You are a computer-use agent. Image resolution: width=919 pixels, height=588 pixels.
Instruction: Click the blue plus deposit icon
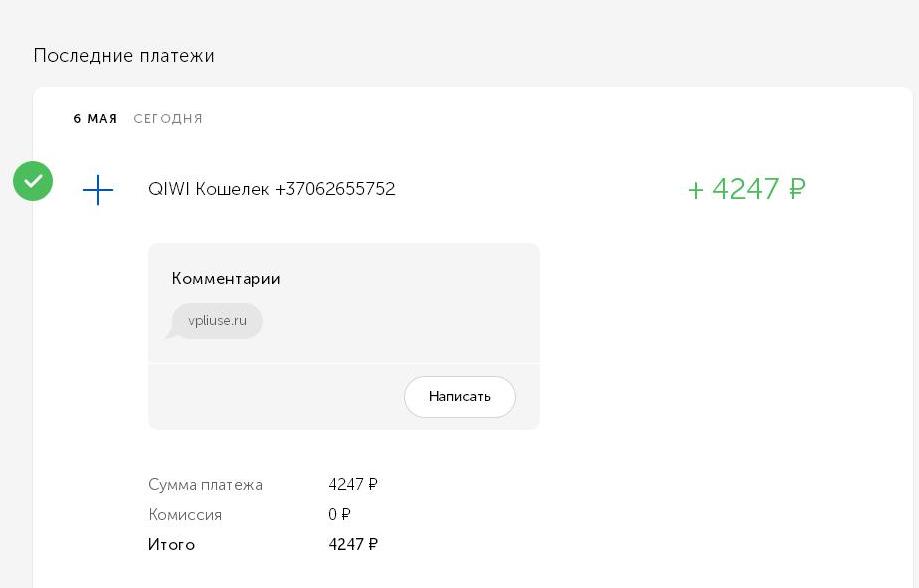[98, 190]
